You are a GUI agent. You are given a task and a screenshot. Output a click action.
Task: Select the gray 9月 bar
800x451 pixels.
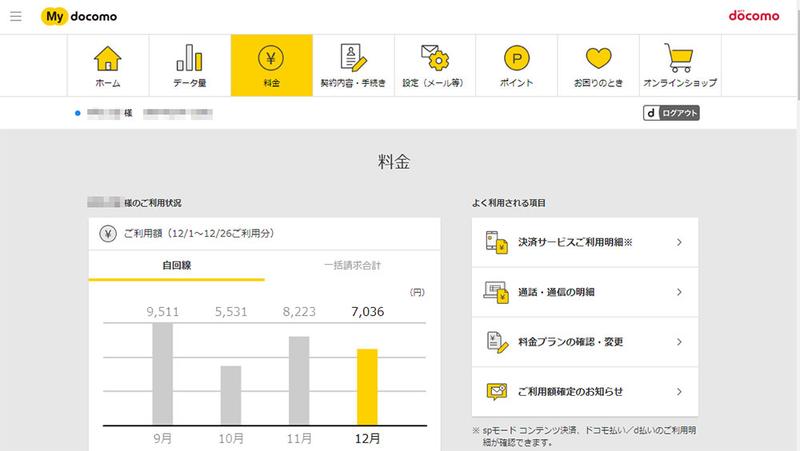162,374
